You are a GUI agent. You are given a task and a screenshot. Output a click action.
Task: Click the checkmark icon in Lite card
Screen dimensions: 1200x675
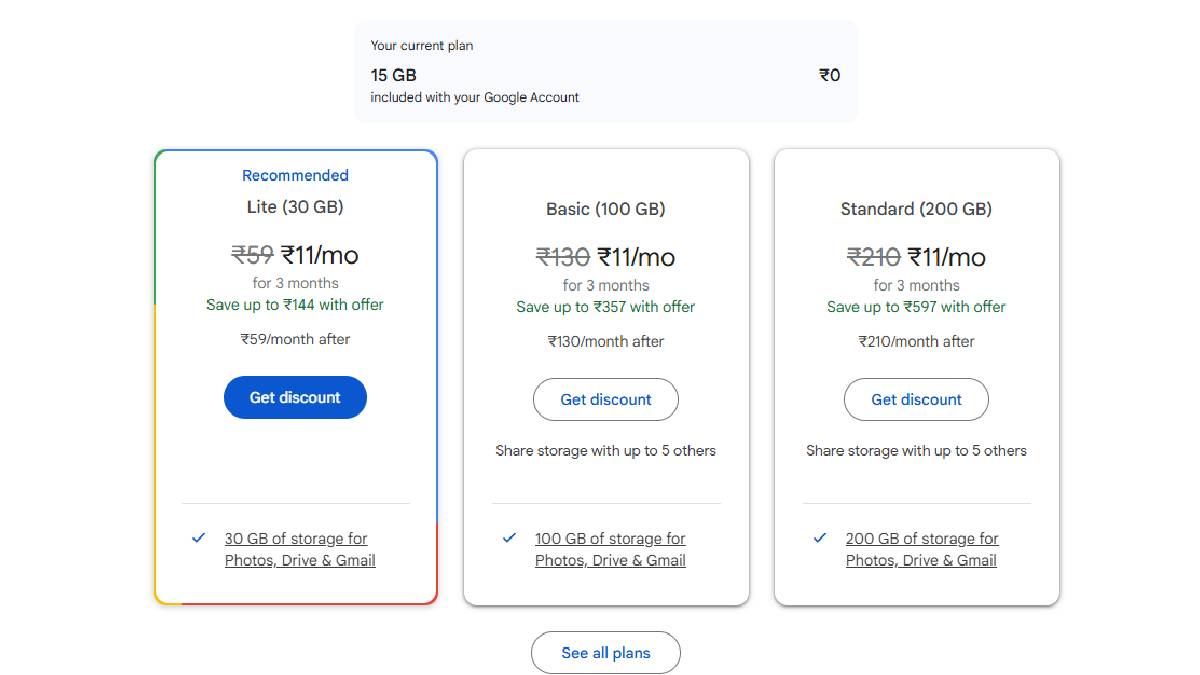click(198, 538)
